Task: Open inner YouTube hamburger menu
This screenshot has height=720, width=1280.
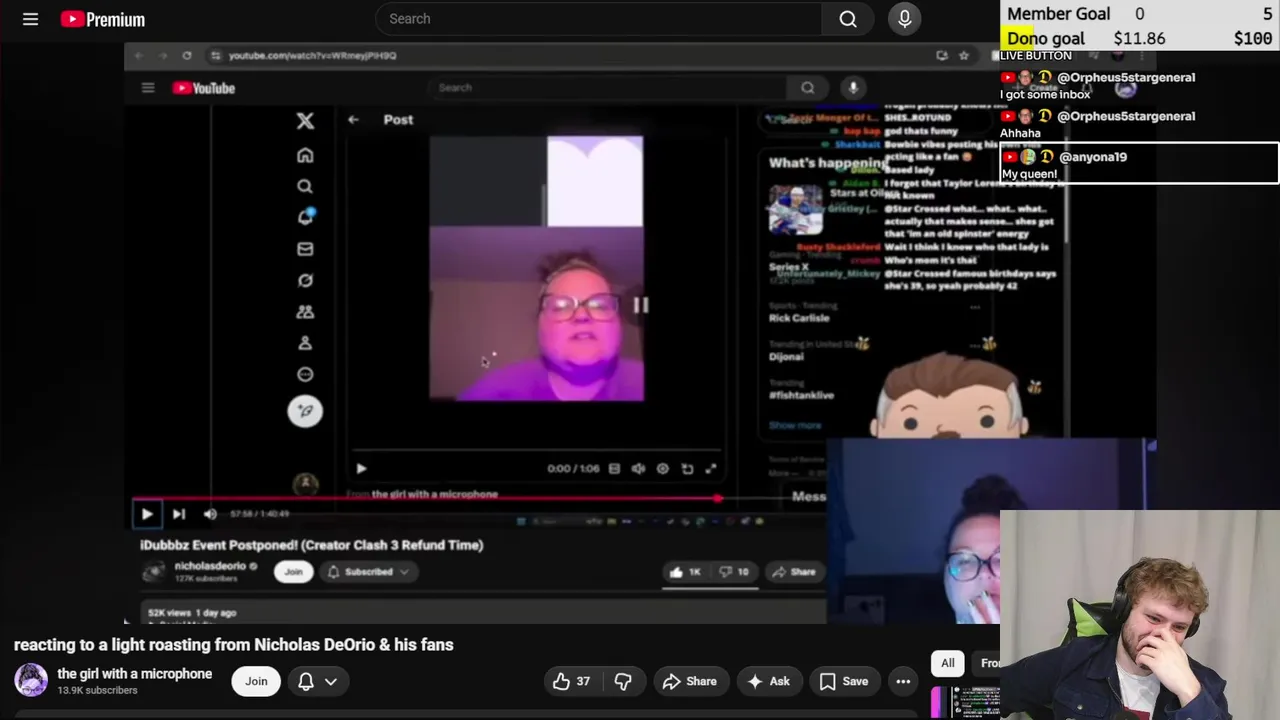Action: (148, 88)
